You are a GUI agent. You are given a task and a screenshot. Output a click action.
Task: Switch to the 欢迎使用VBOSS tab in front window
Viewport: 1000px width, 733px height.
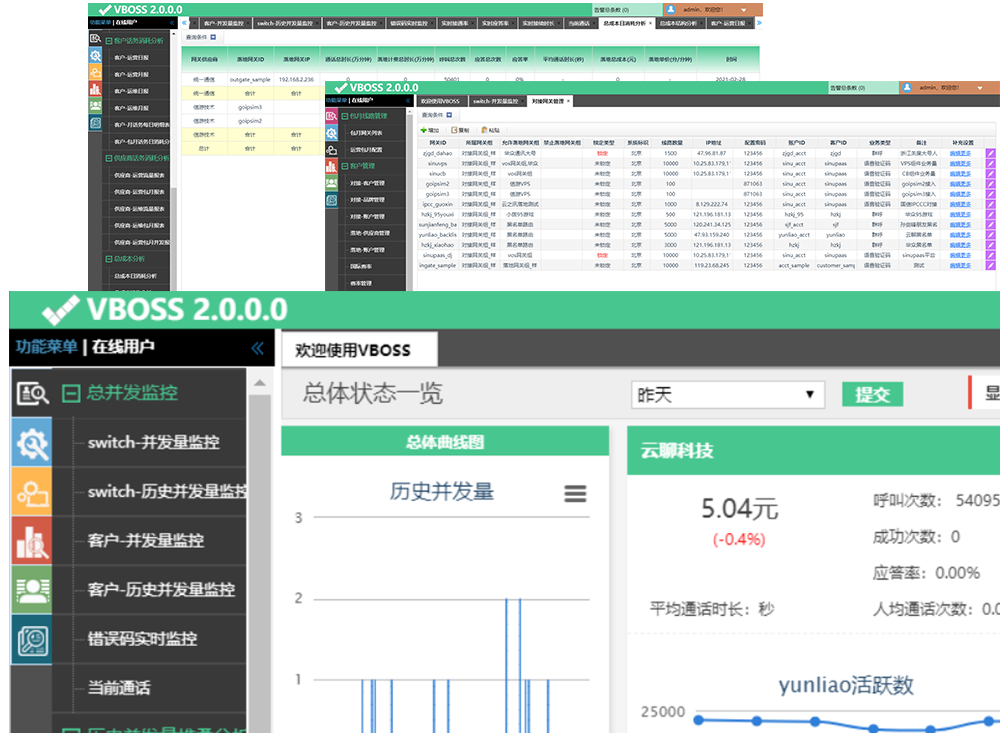tap(360, 350)
